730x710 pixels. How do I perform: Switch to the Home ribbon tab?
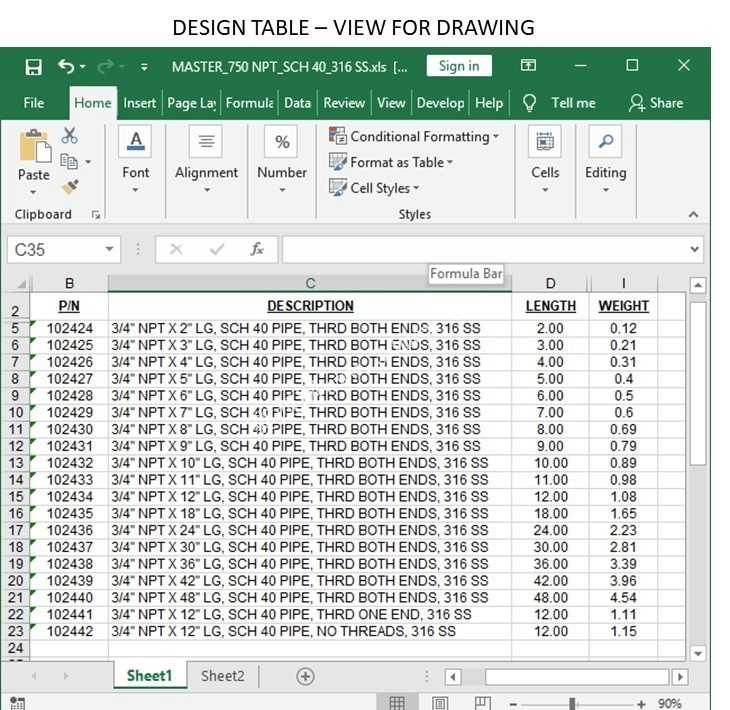pyautogui.click(x=93, y=103)
